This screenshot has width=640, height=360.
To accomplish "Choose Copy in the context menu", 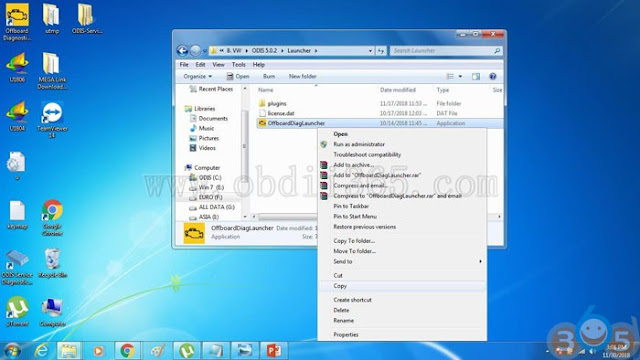I will pos(402,286).
